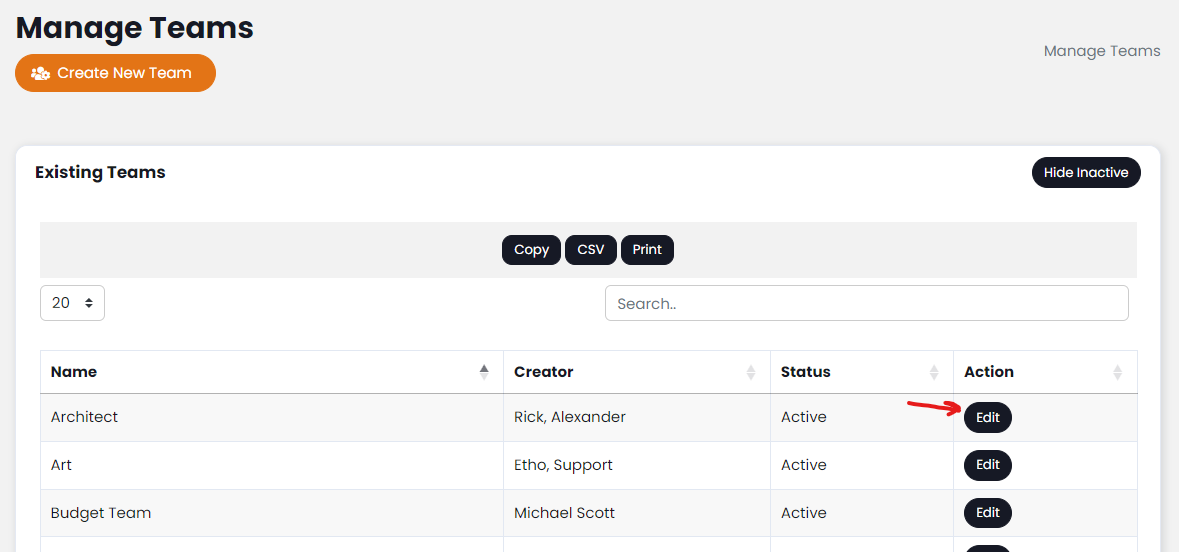
Task: Click the creator Etho, Support
Action: click(563, 465)
